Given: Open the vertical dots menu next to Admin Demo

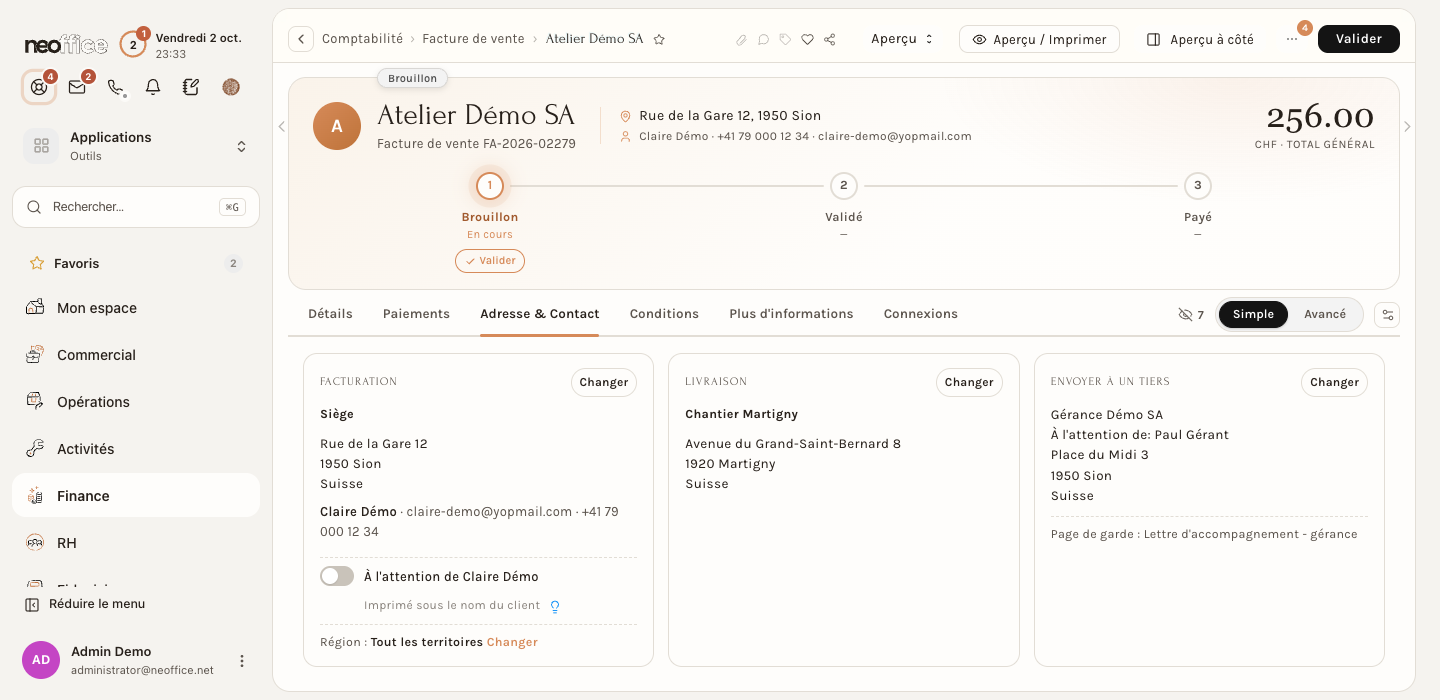Looking at the screenshot, I should [x=241, y=661].
